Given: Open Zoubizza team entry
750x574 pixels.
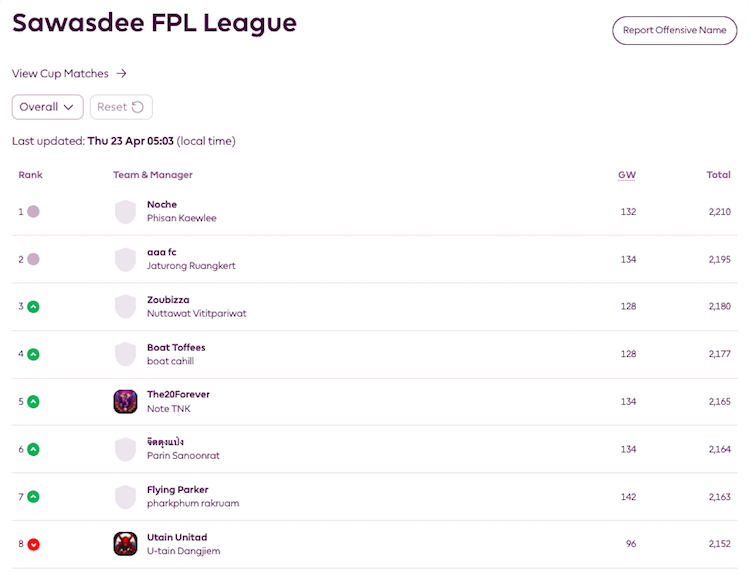Looking at the screenshot, I should point(168,300).
